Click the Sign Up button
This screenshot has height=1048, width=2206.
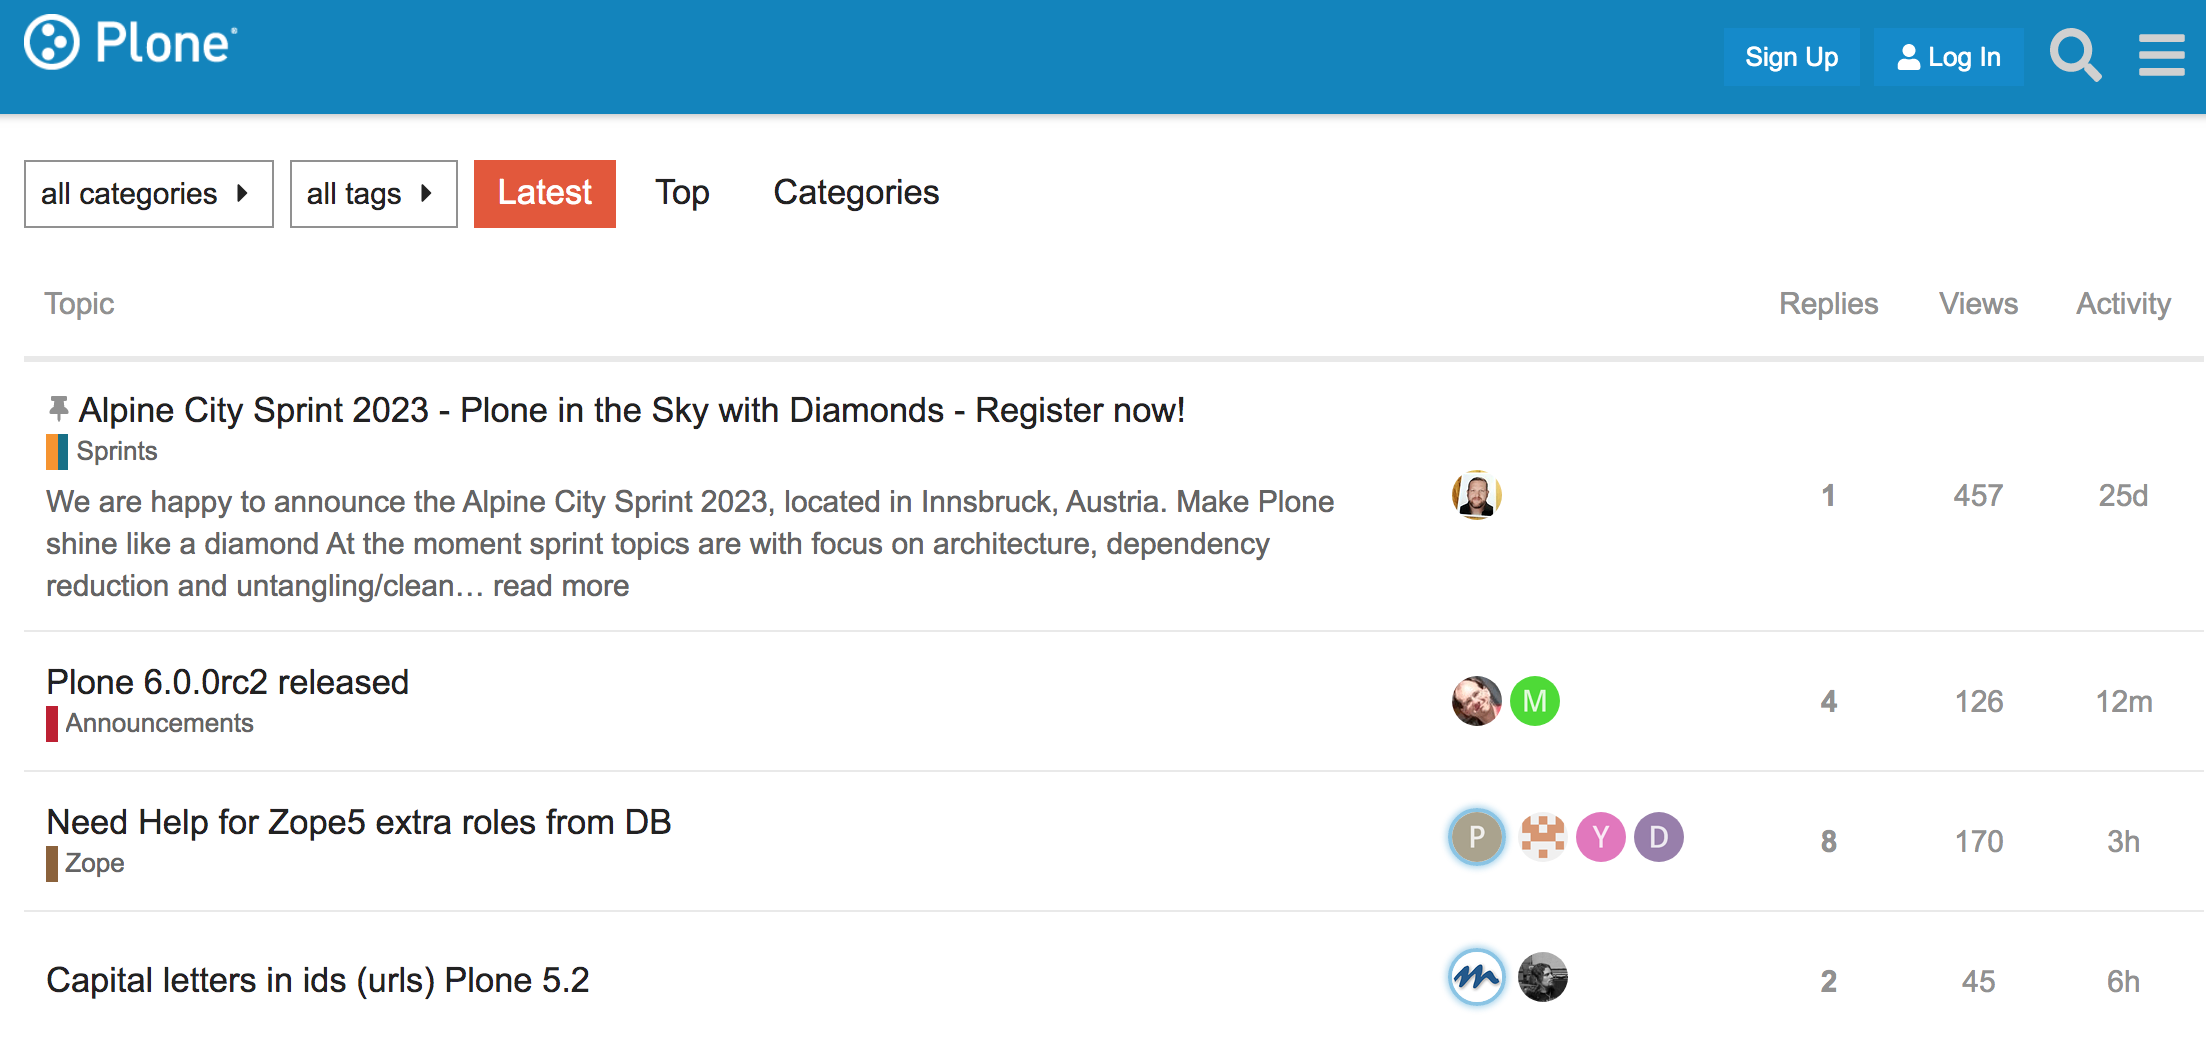1791,57
